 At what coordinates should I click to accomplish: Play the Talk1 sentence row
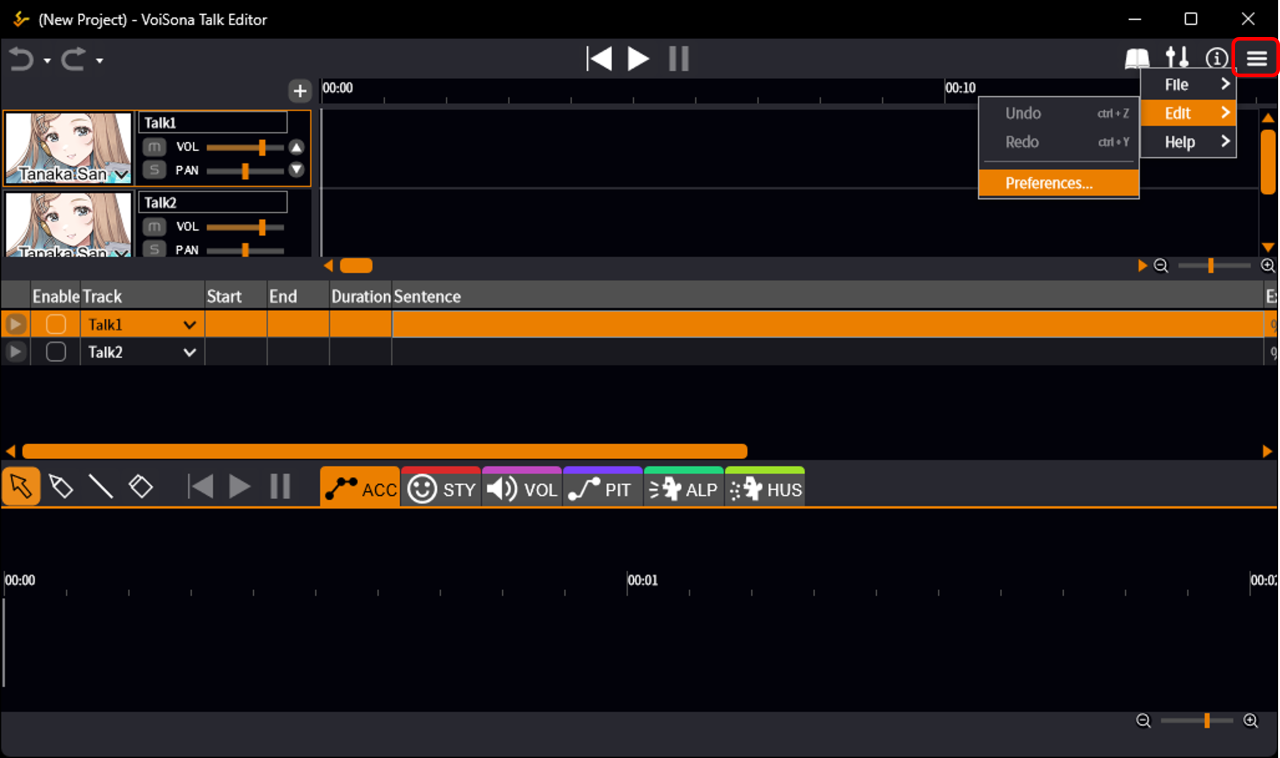click(15, 324)
